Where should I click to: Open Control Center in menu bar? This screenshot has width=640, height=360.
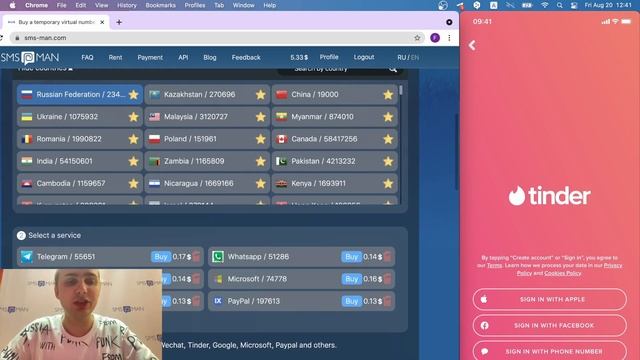(574, 5)
